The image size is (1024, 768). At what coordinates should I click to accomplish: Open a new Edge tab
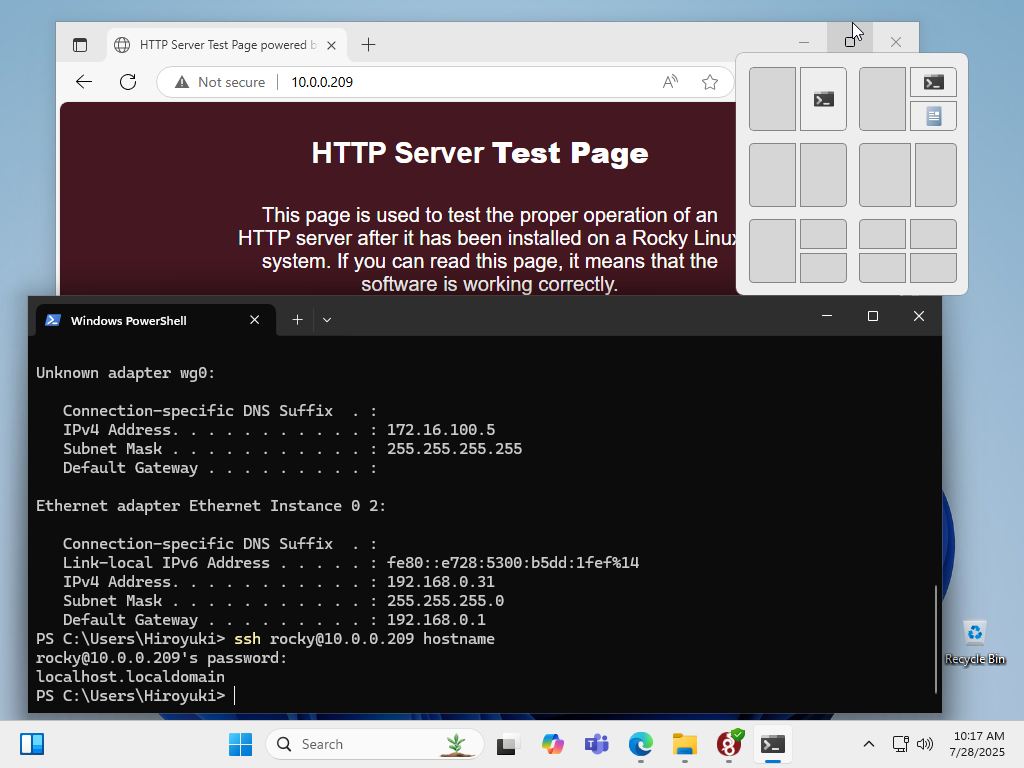click(368, 45)
